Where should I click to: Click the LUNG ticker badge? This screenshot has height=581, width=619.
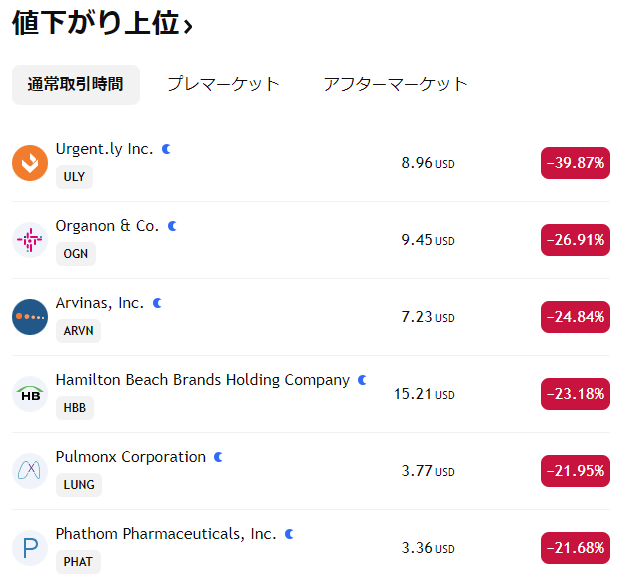pyautogui.click(x=79, y=485)
